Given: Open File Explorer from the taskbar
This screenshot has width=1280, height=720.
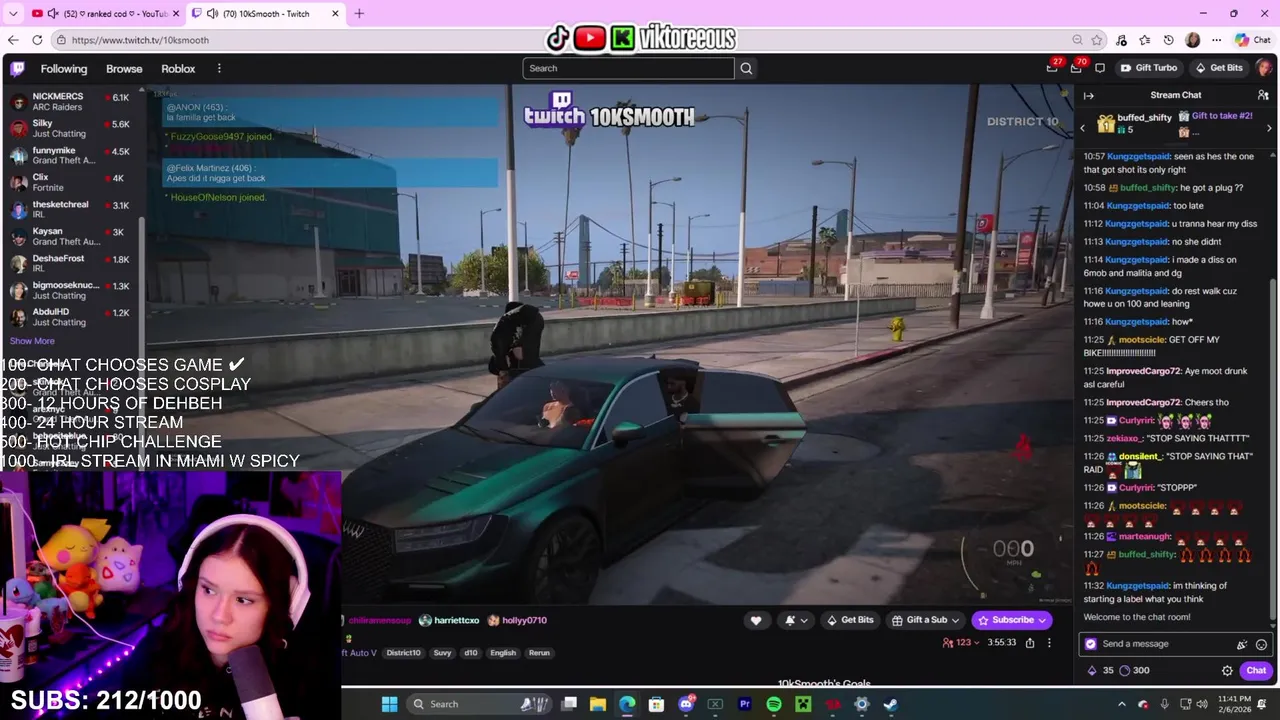Looking at the screenshot, I should 598,704.
